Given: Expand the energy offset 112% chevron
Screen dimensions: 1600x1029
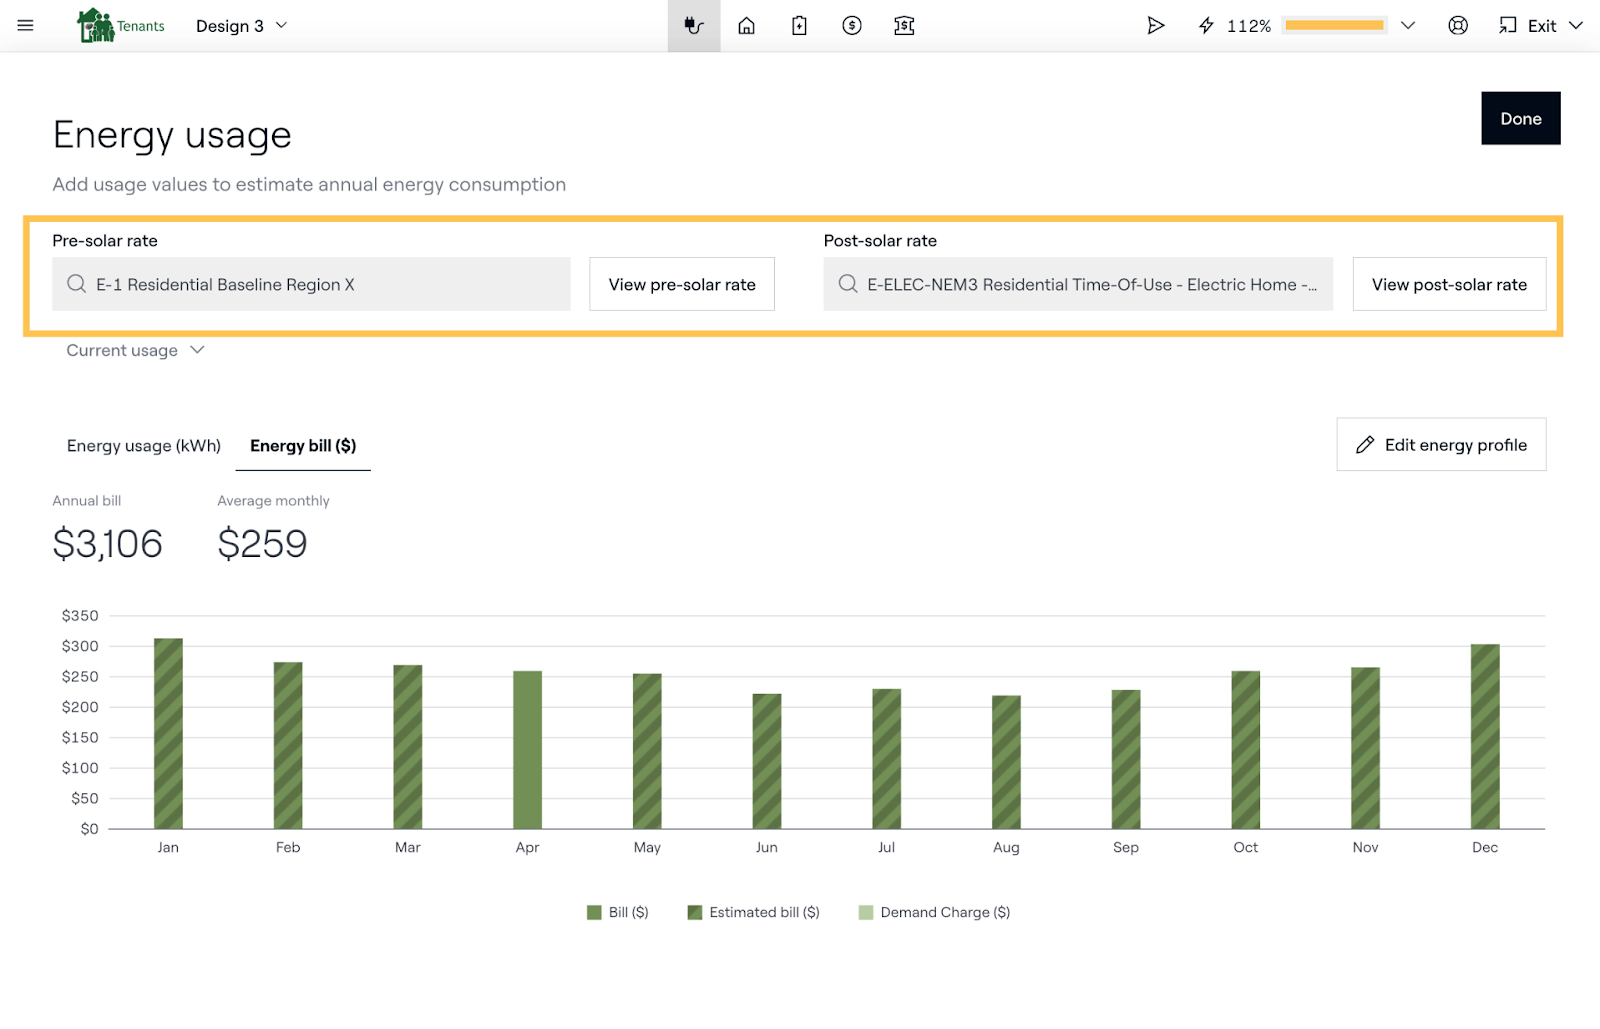Looking at the screenshot, I should [x=1408, y=26].
